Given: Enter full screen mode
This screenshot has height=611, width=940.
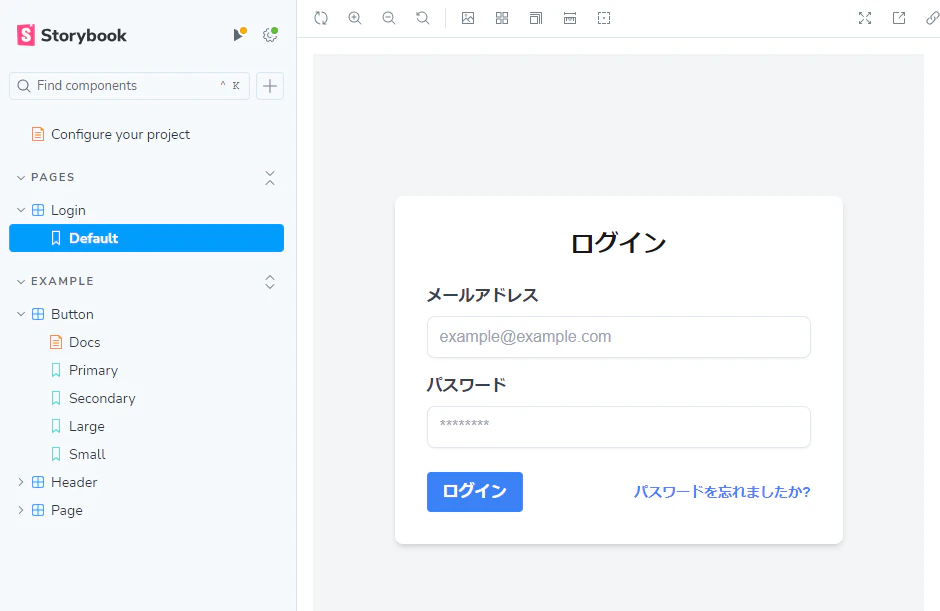Looking at the screenshot, I should pos(864,18).
